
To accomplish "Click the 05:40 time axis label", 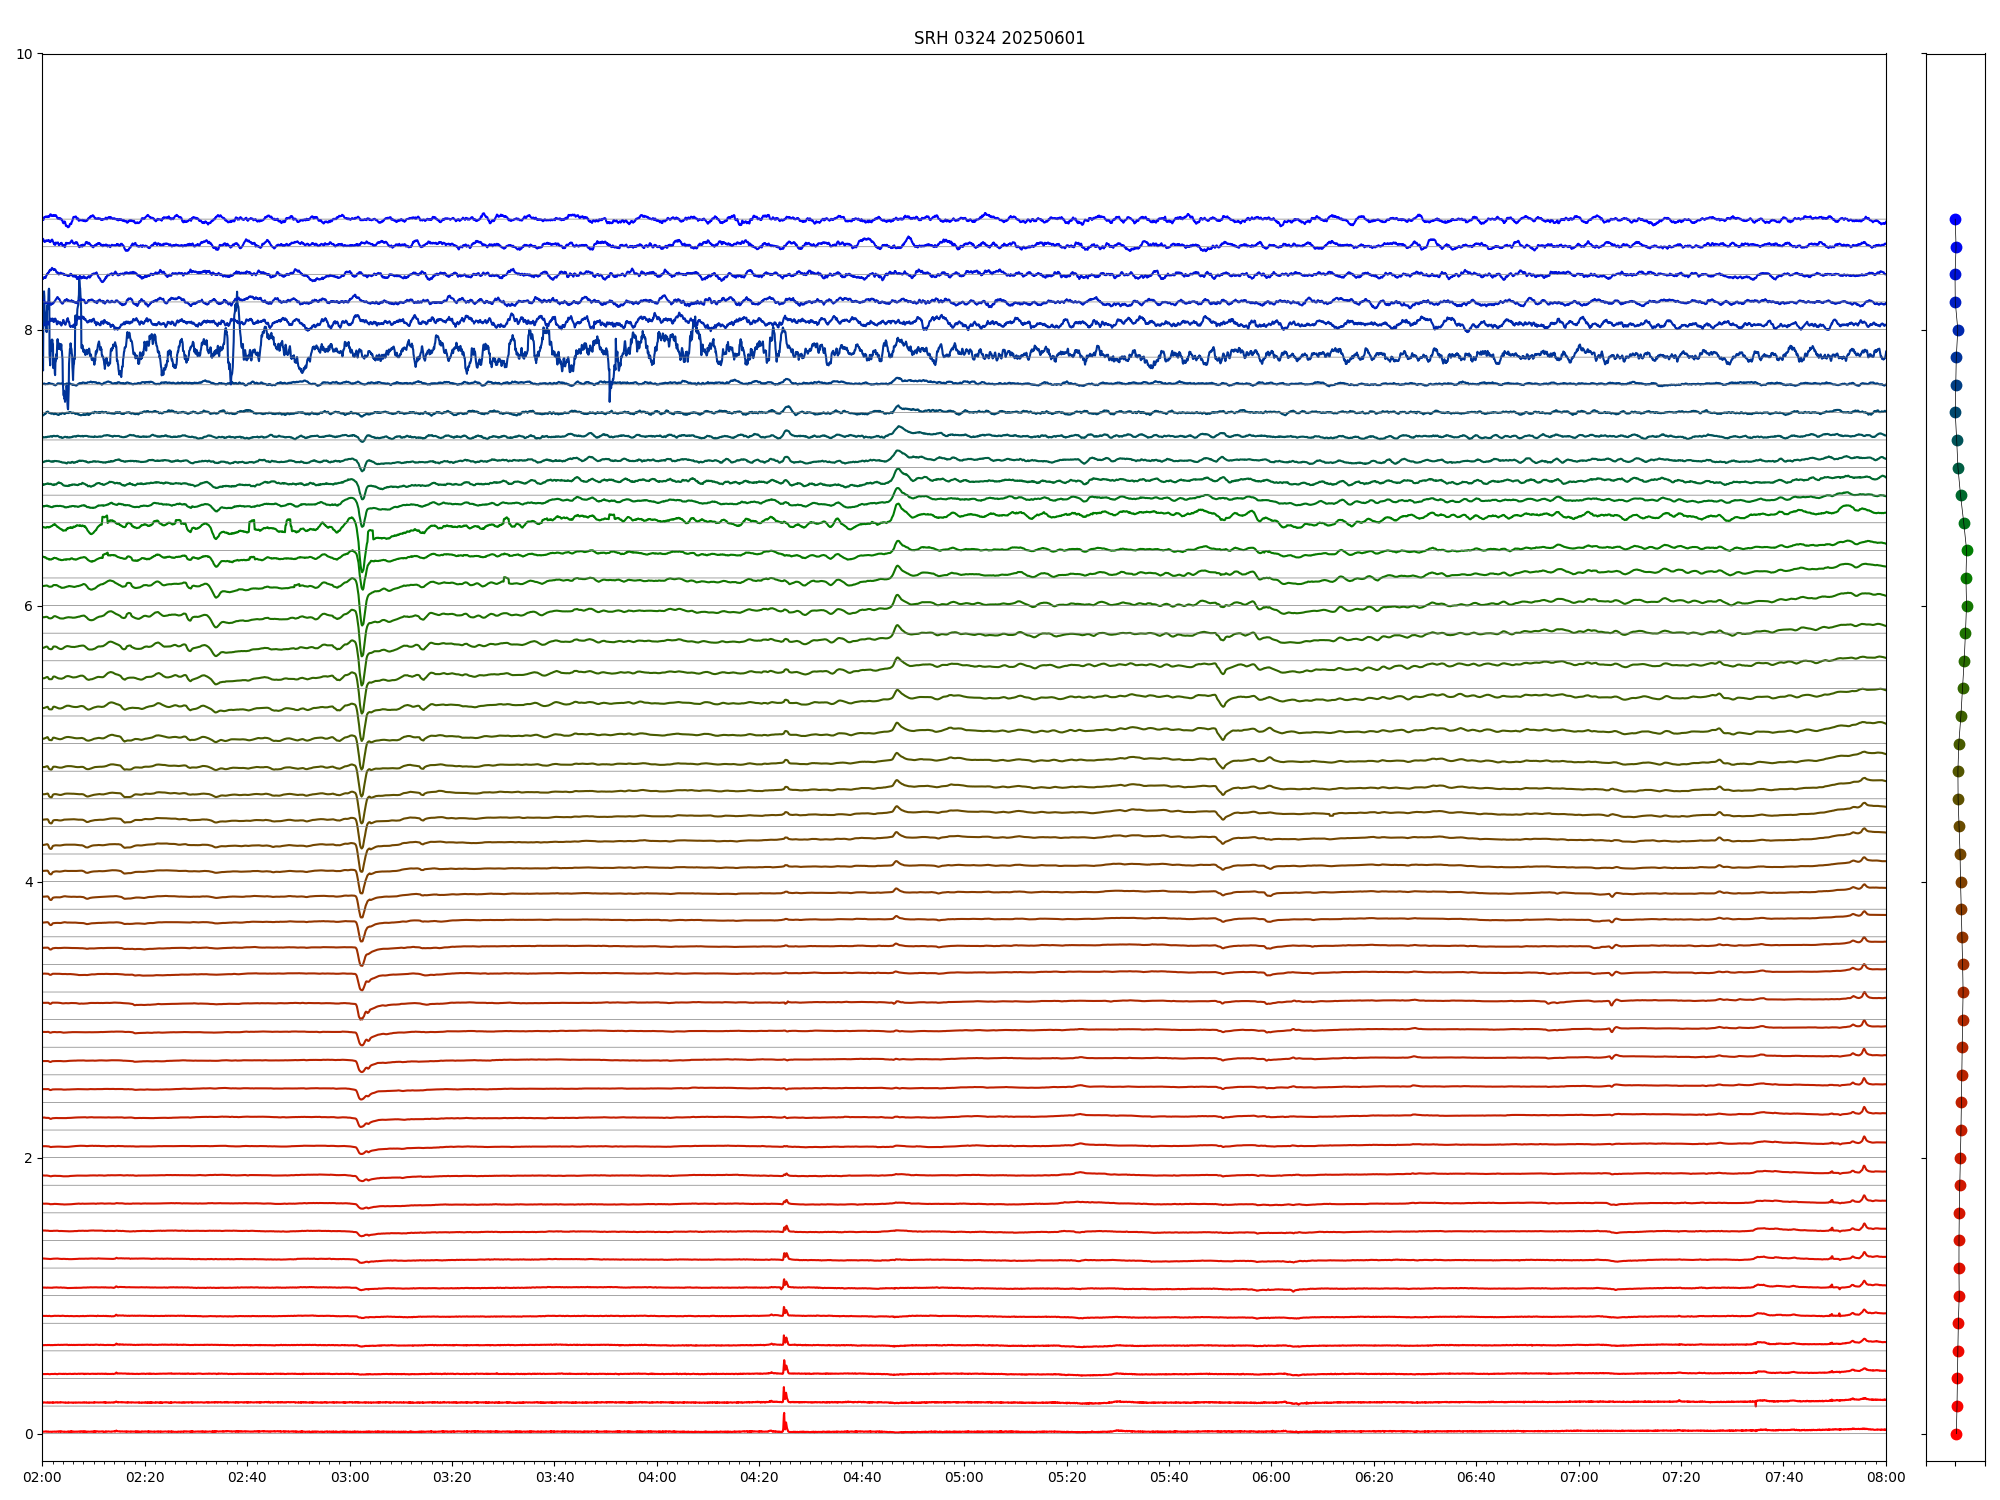I will [x=1169, y=1477].
